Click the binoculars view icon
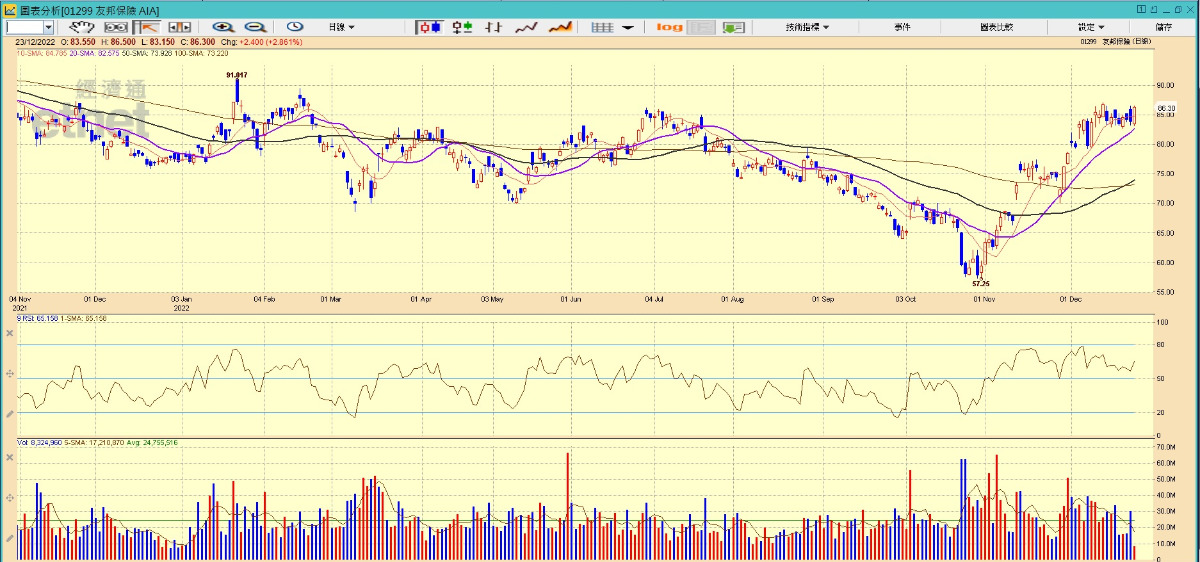 [x=115, y=27]
